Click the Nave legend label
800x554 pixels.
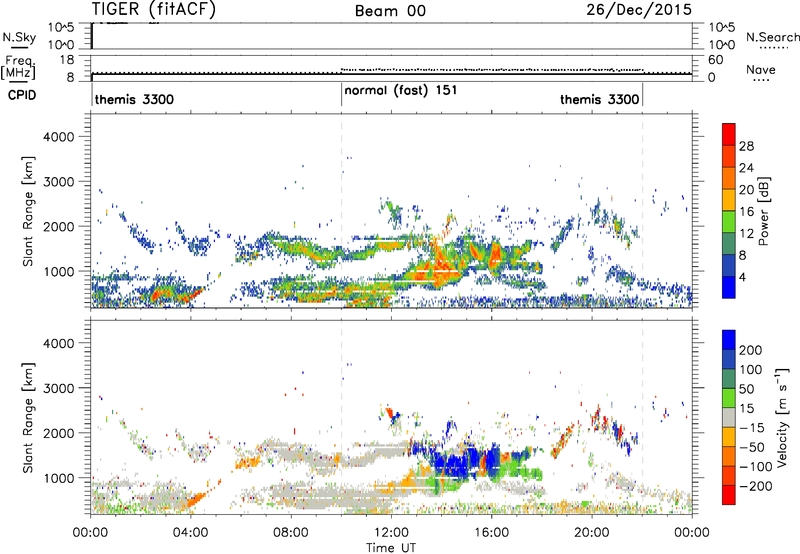(x=761, y=69)
